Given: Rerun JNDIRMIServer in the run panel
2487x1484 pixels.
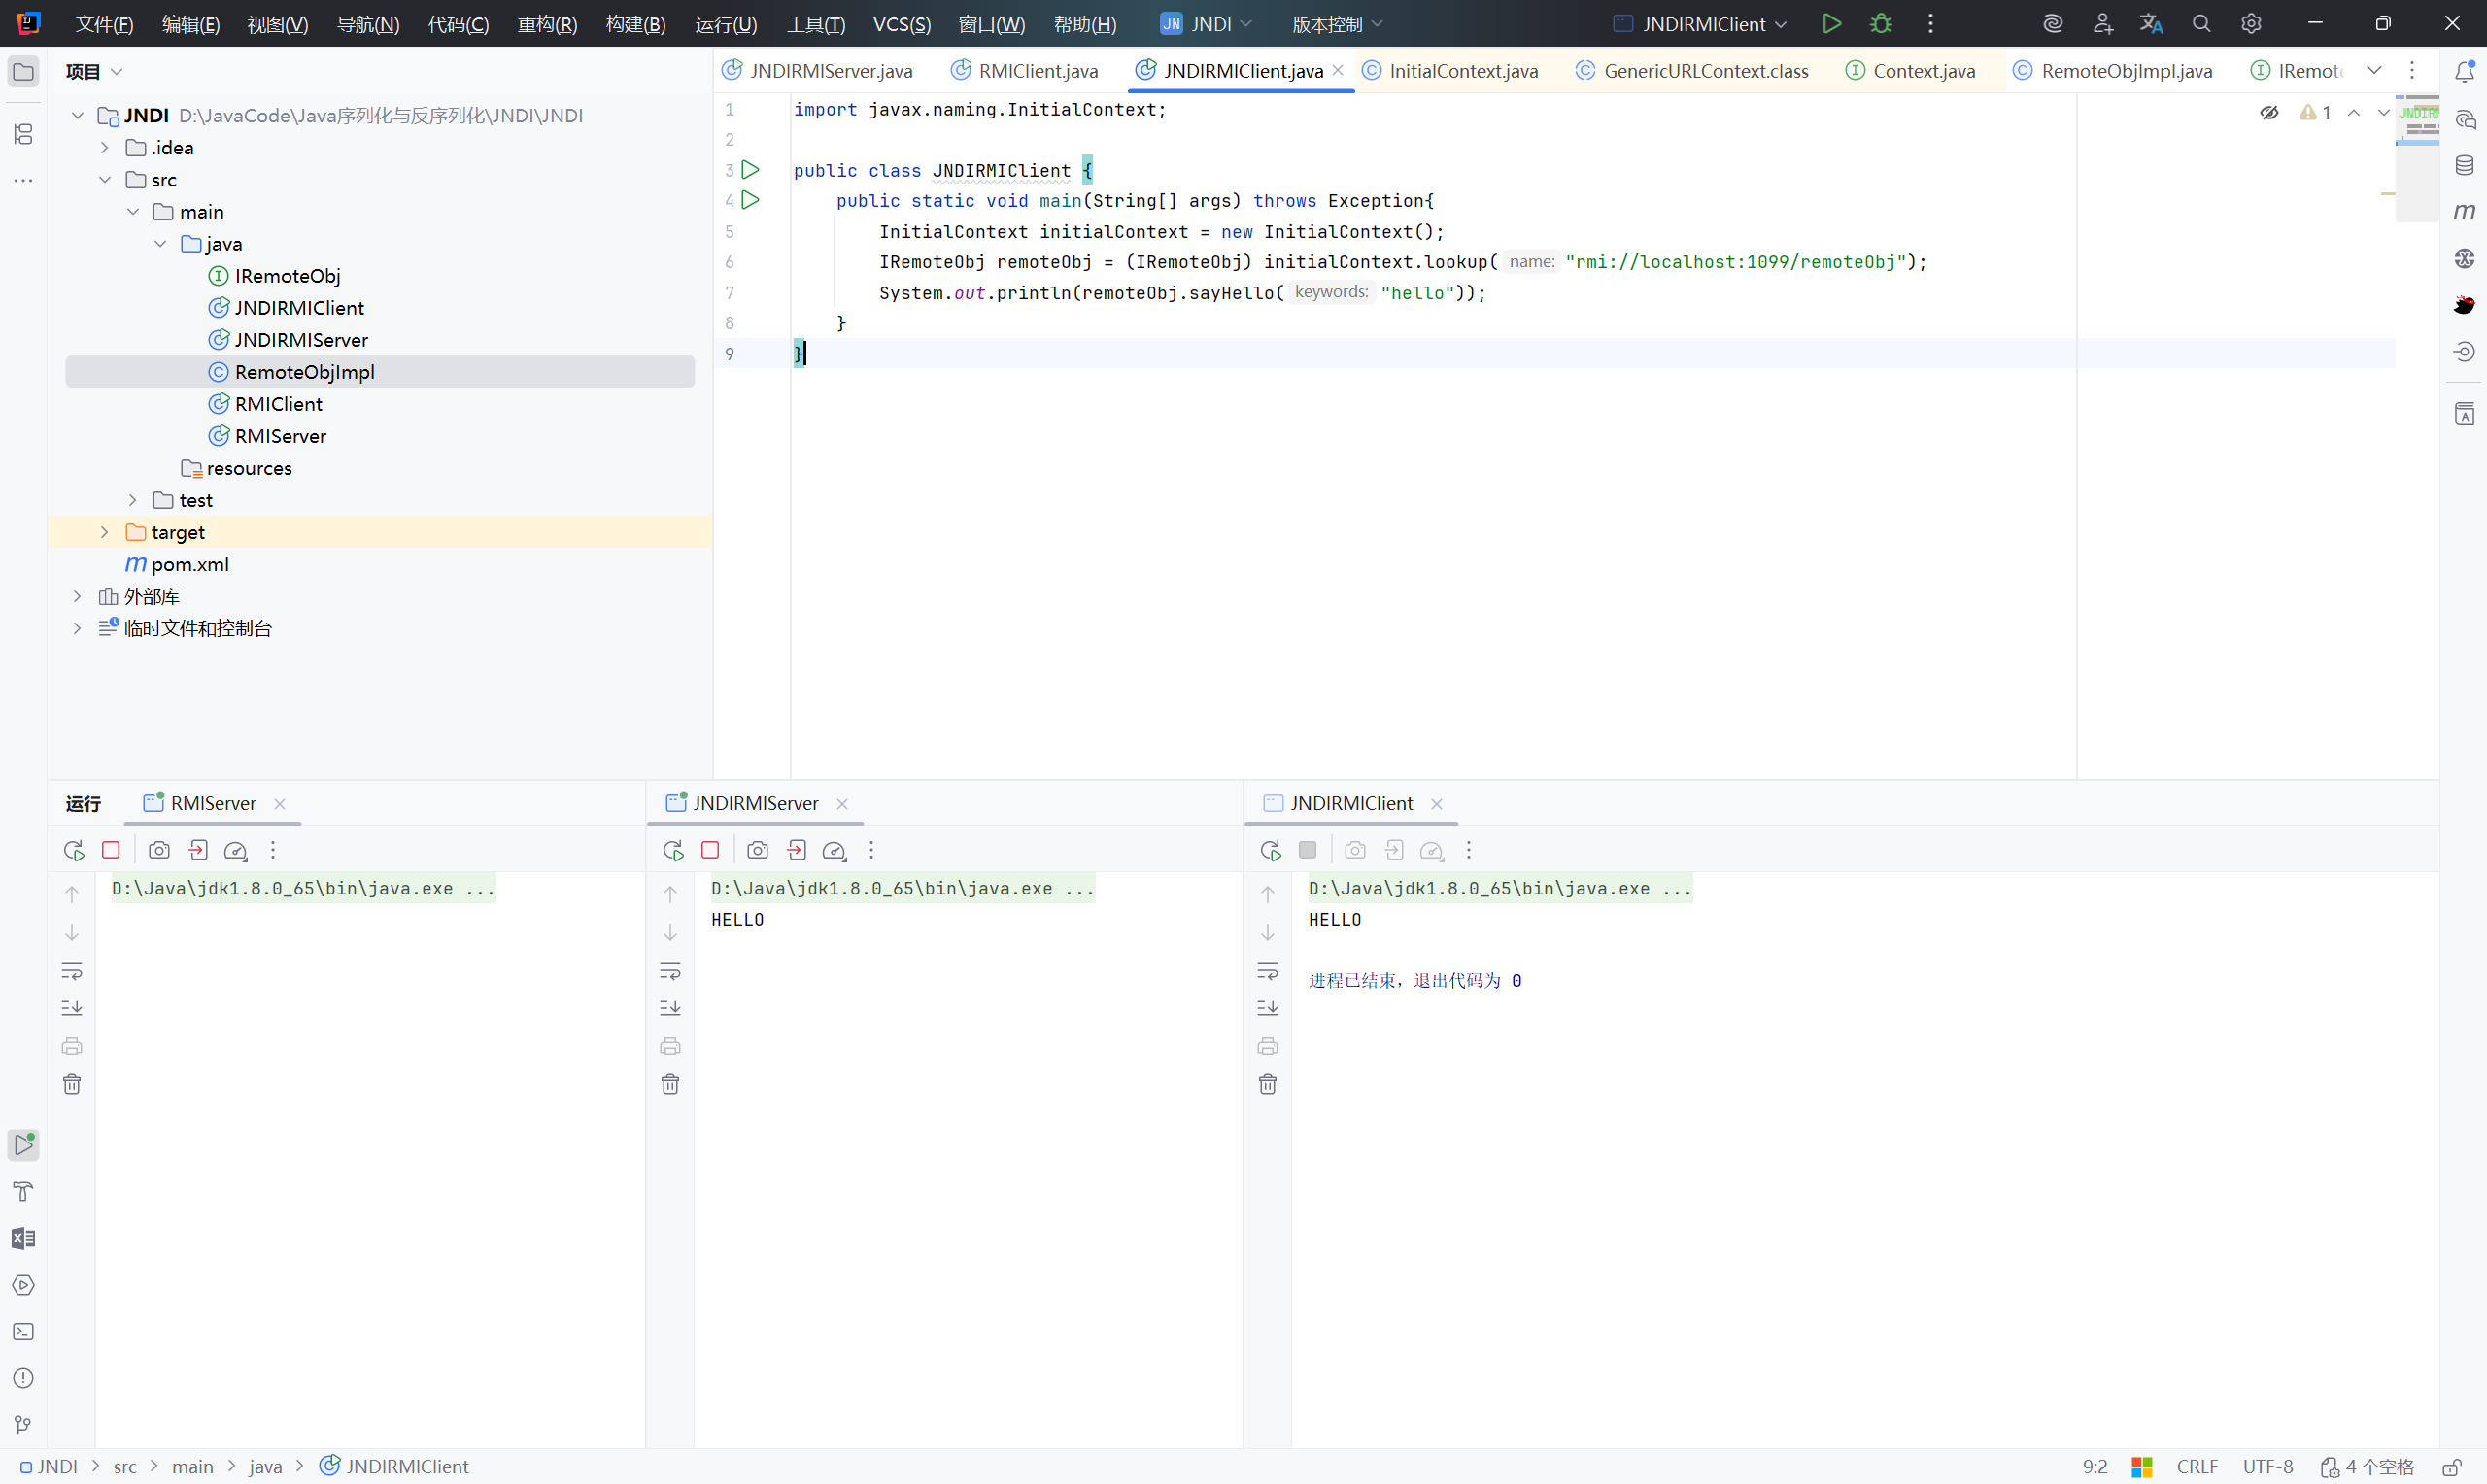Looking at the screenshot, I should coord(673,850).
